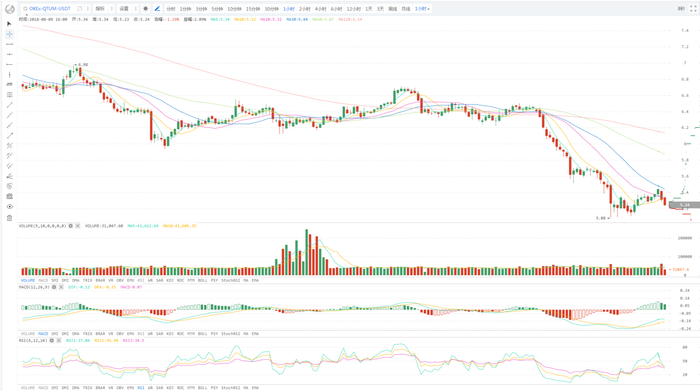Select the arrow cursor tool
Image resolution: width=700 pixels, height=391 pixels.
pos(9,24)
